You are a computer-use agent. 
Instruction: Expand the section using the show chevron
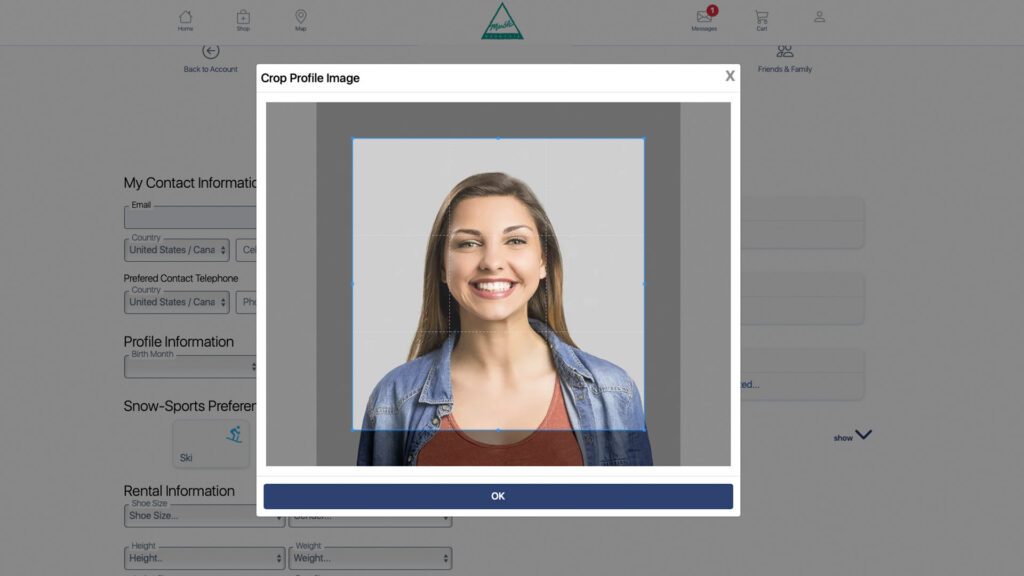tap(863, 435)
